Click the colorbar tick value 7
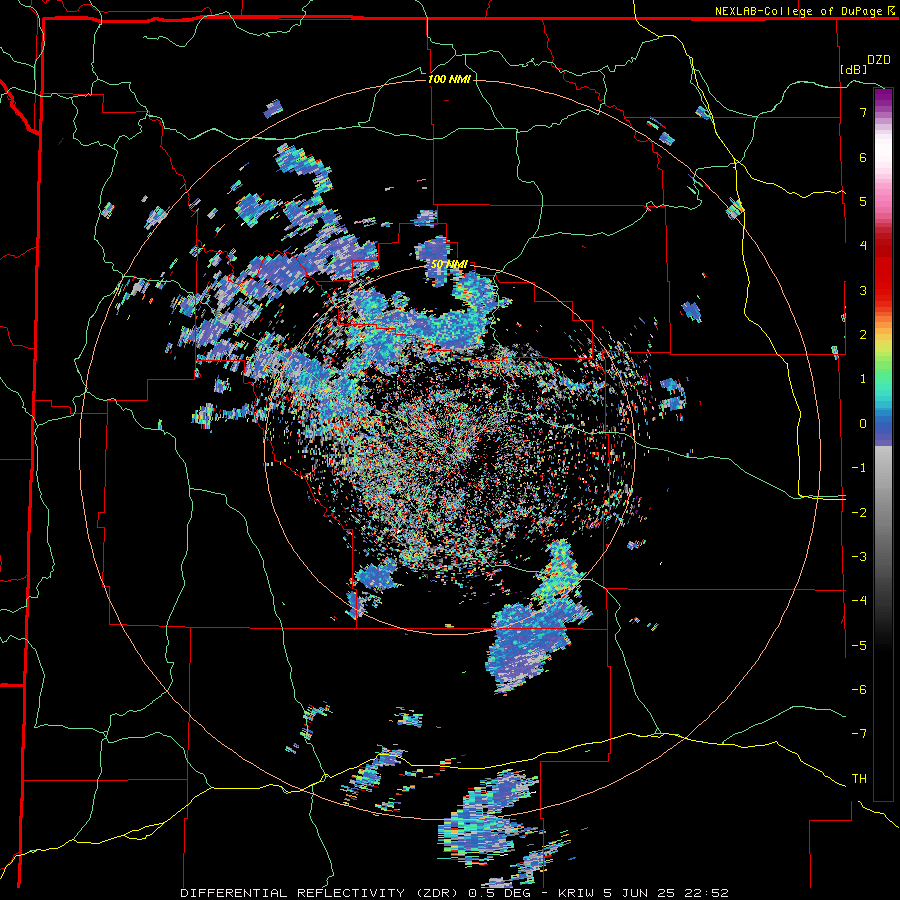900x900 pixels. tap(863, 112)
